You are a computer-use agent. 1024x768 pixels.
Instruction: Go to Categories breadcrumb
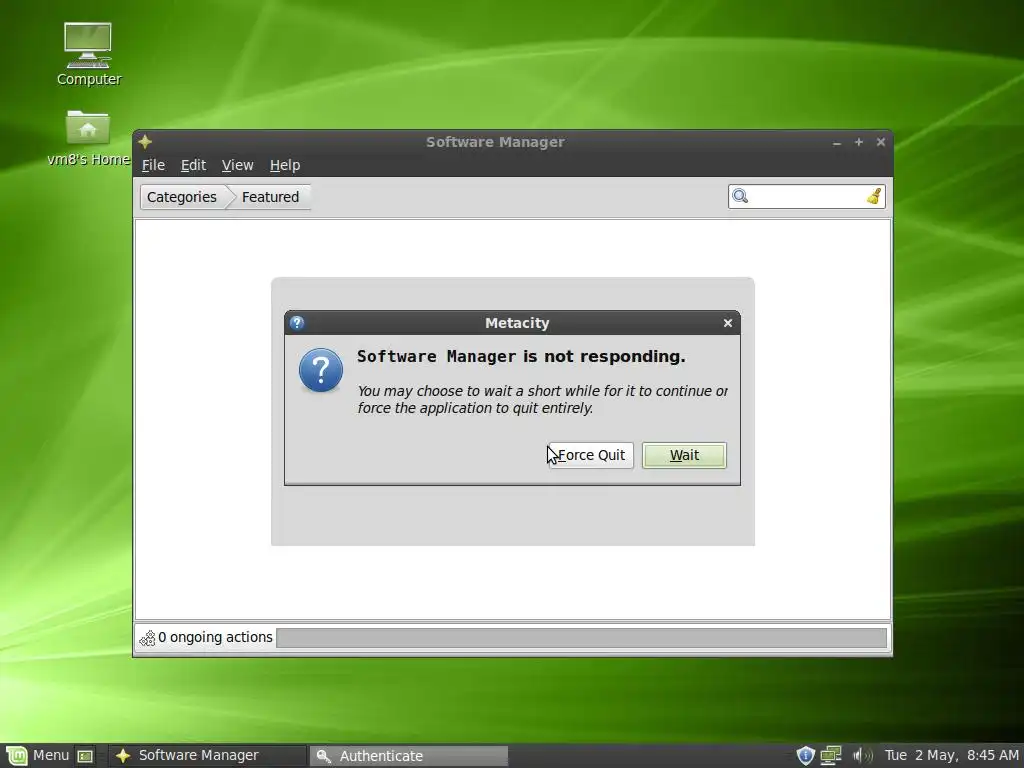click(182, 197)
